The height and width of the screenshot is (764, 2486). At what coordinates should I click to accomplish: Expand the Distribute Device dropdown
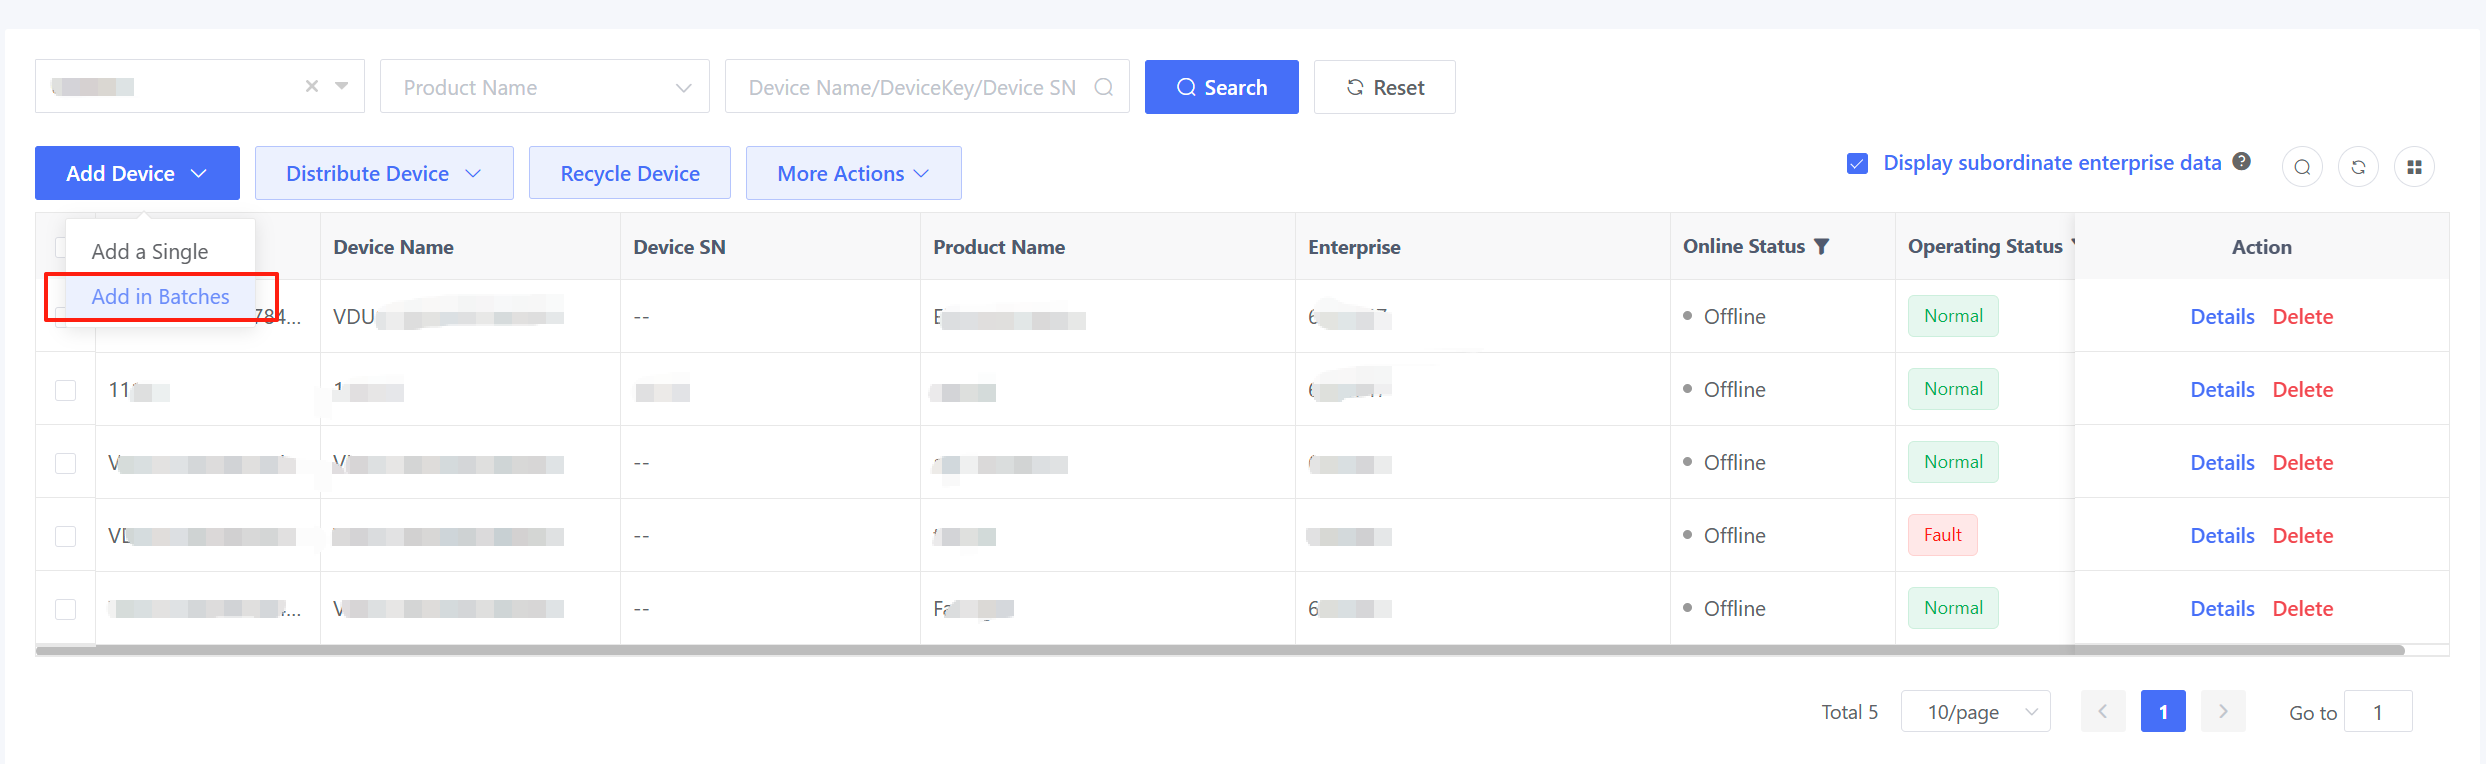384,173
